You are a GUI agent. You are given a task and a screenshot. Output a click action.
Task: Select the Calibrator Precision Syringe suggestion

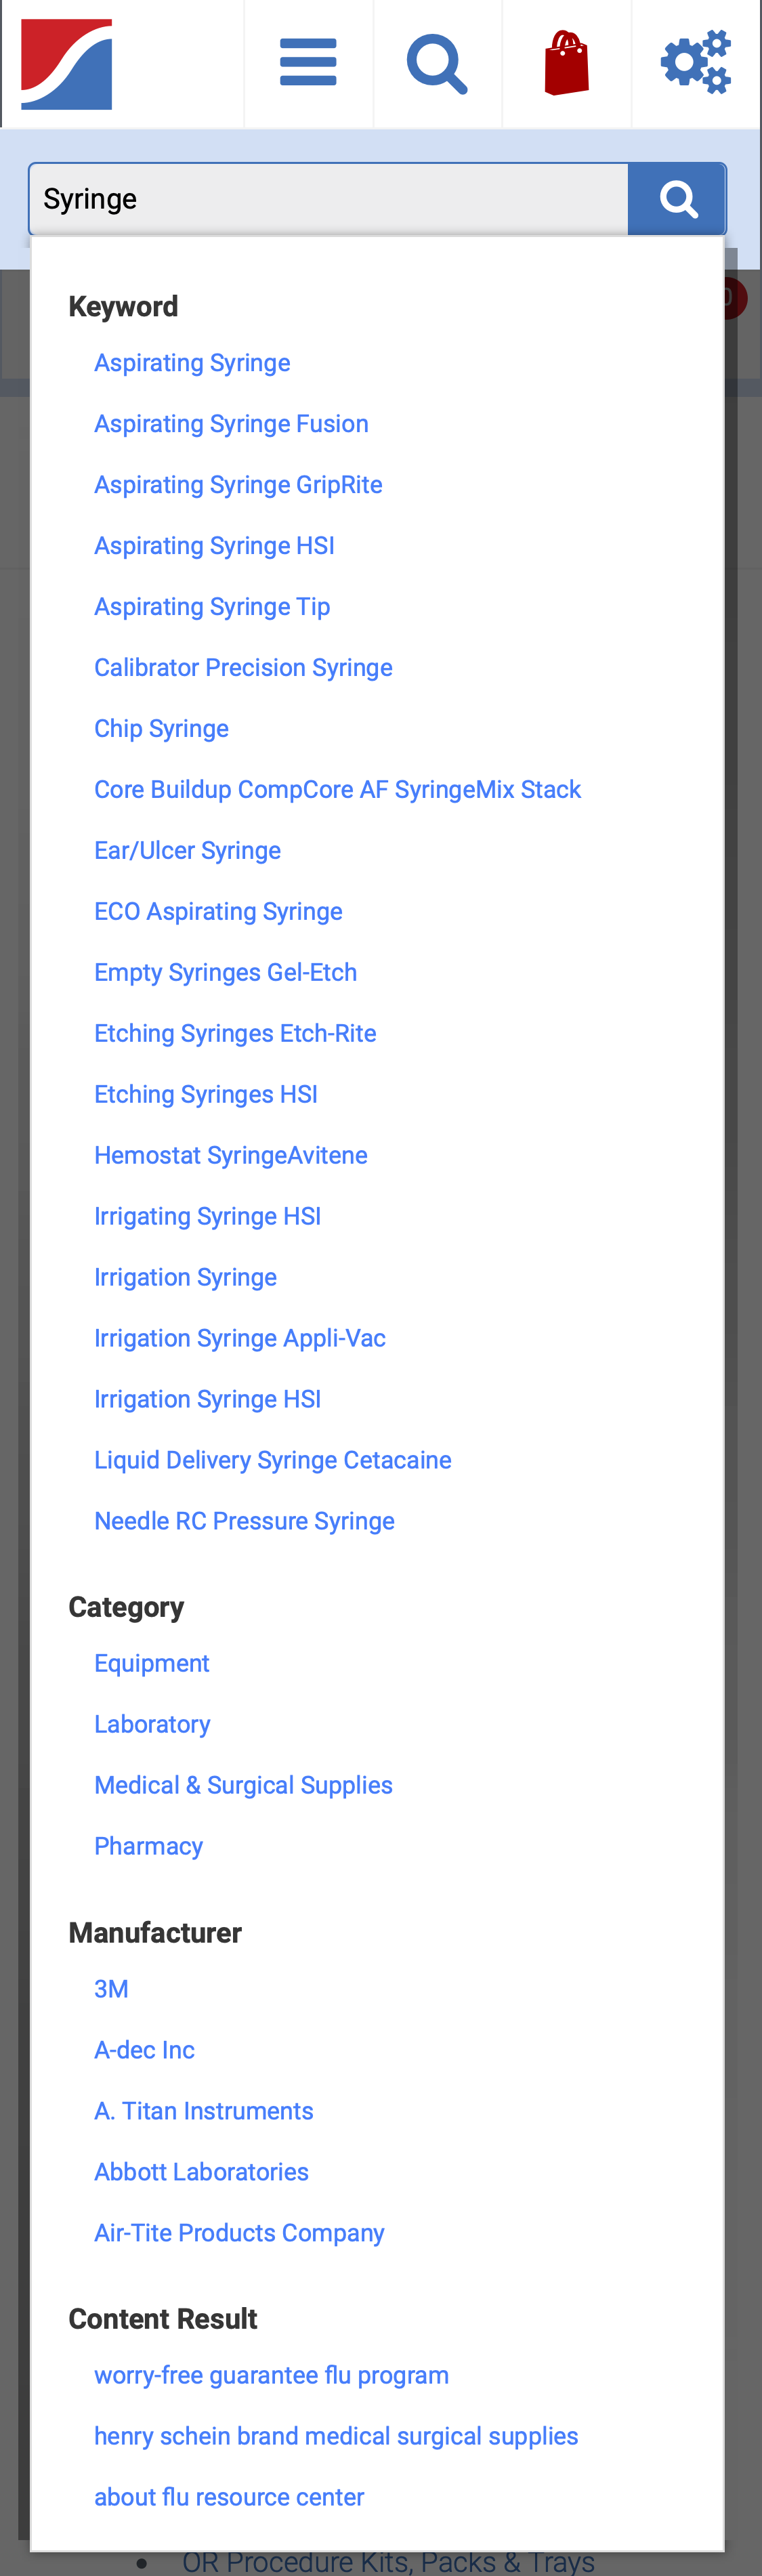243,668
